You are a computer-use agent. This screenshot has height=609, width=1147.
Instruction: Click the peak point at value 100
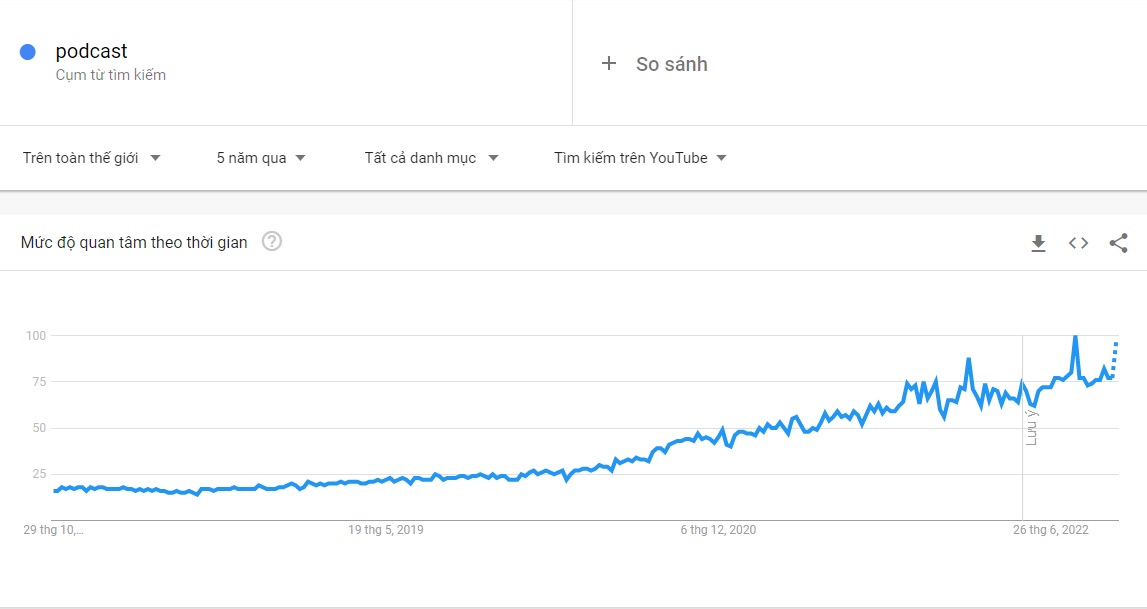pos(1075,336)
